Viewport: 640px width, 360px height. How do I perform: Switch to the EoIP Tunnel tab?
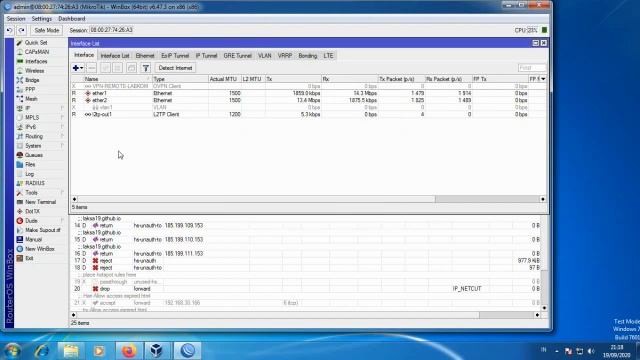(x=175, y=56)
